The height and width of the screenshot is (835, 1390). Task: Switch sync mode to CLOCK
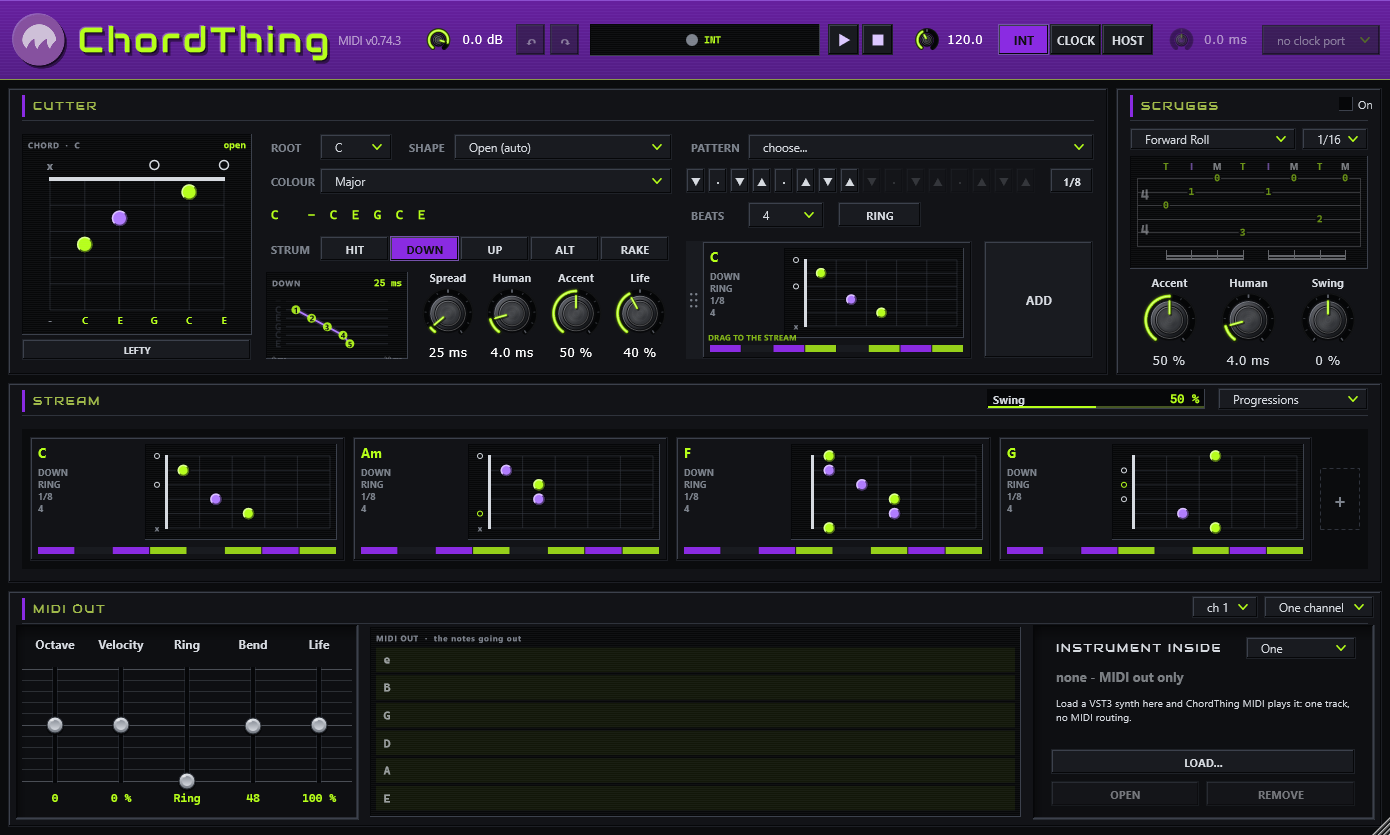pyautogui.click(x=1076, y=40)
